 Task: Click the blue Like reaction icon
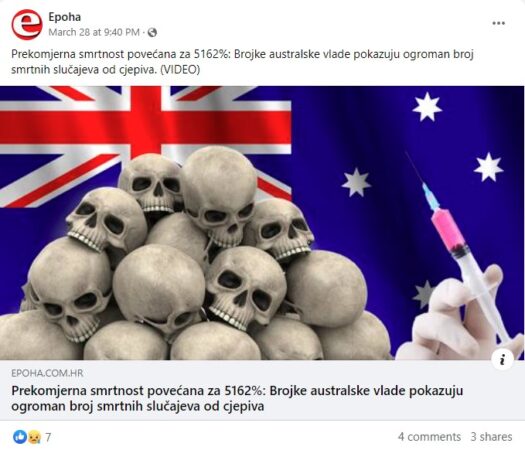tap(20, 437)
